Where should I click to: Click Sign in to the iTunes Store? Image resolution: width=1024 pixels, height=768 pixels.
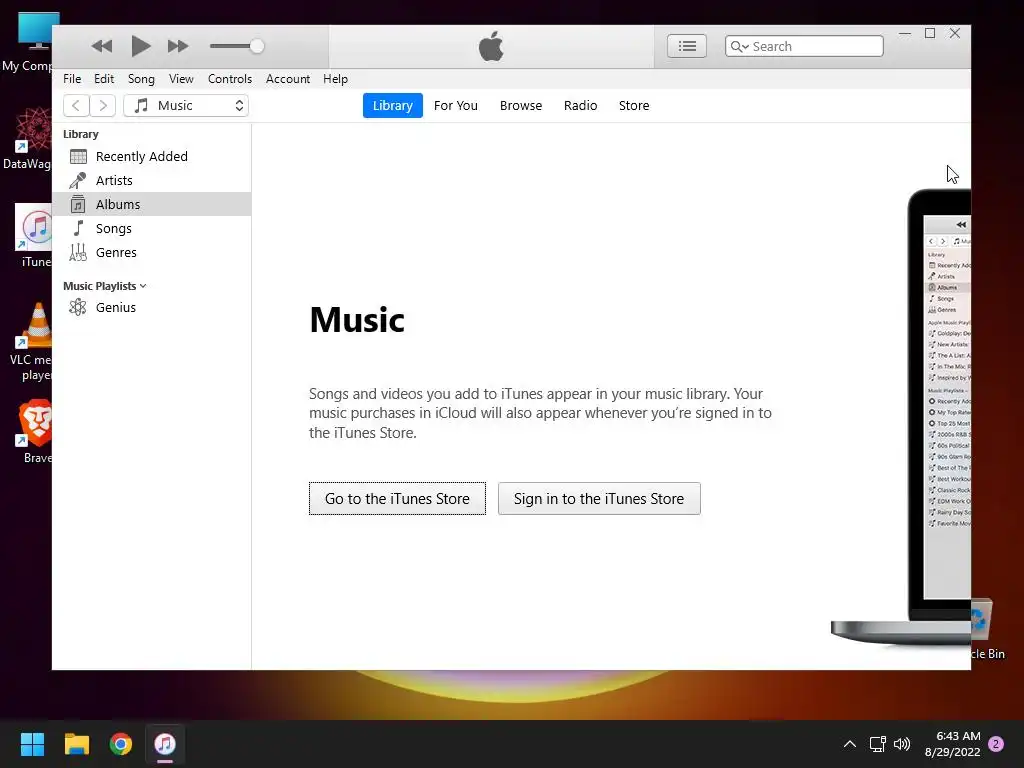[x=599, y=498]
